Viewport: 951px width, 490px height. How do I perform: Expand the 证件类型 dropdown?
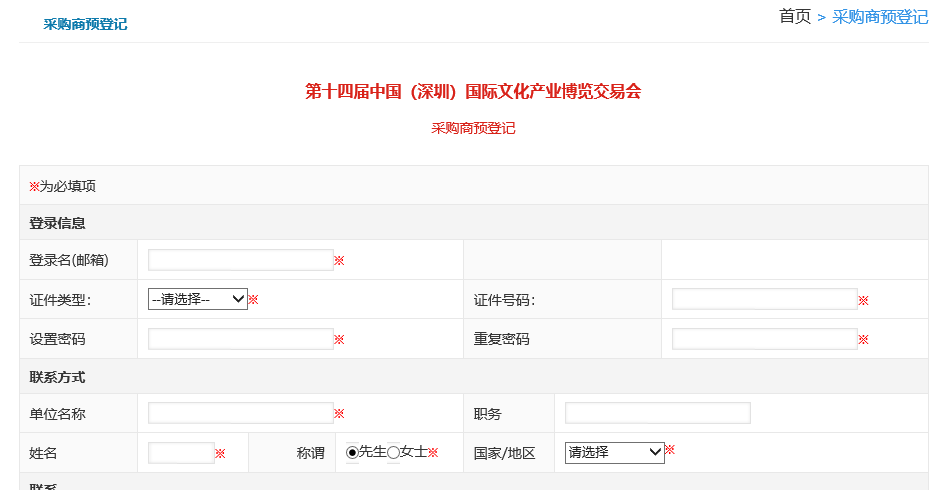[198, 299]
